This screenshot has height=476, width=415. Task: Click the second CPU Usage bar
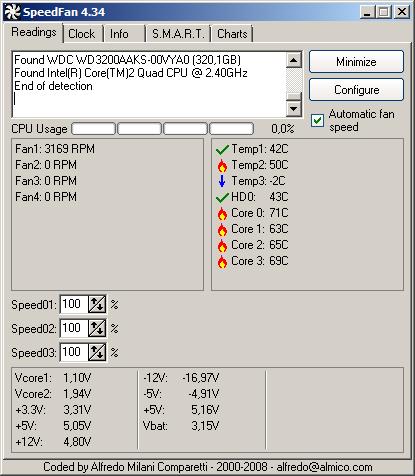coord(140,129)
